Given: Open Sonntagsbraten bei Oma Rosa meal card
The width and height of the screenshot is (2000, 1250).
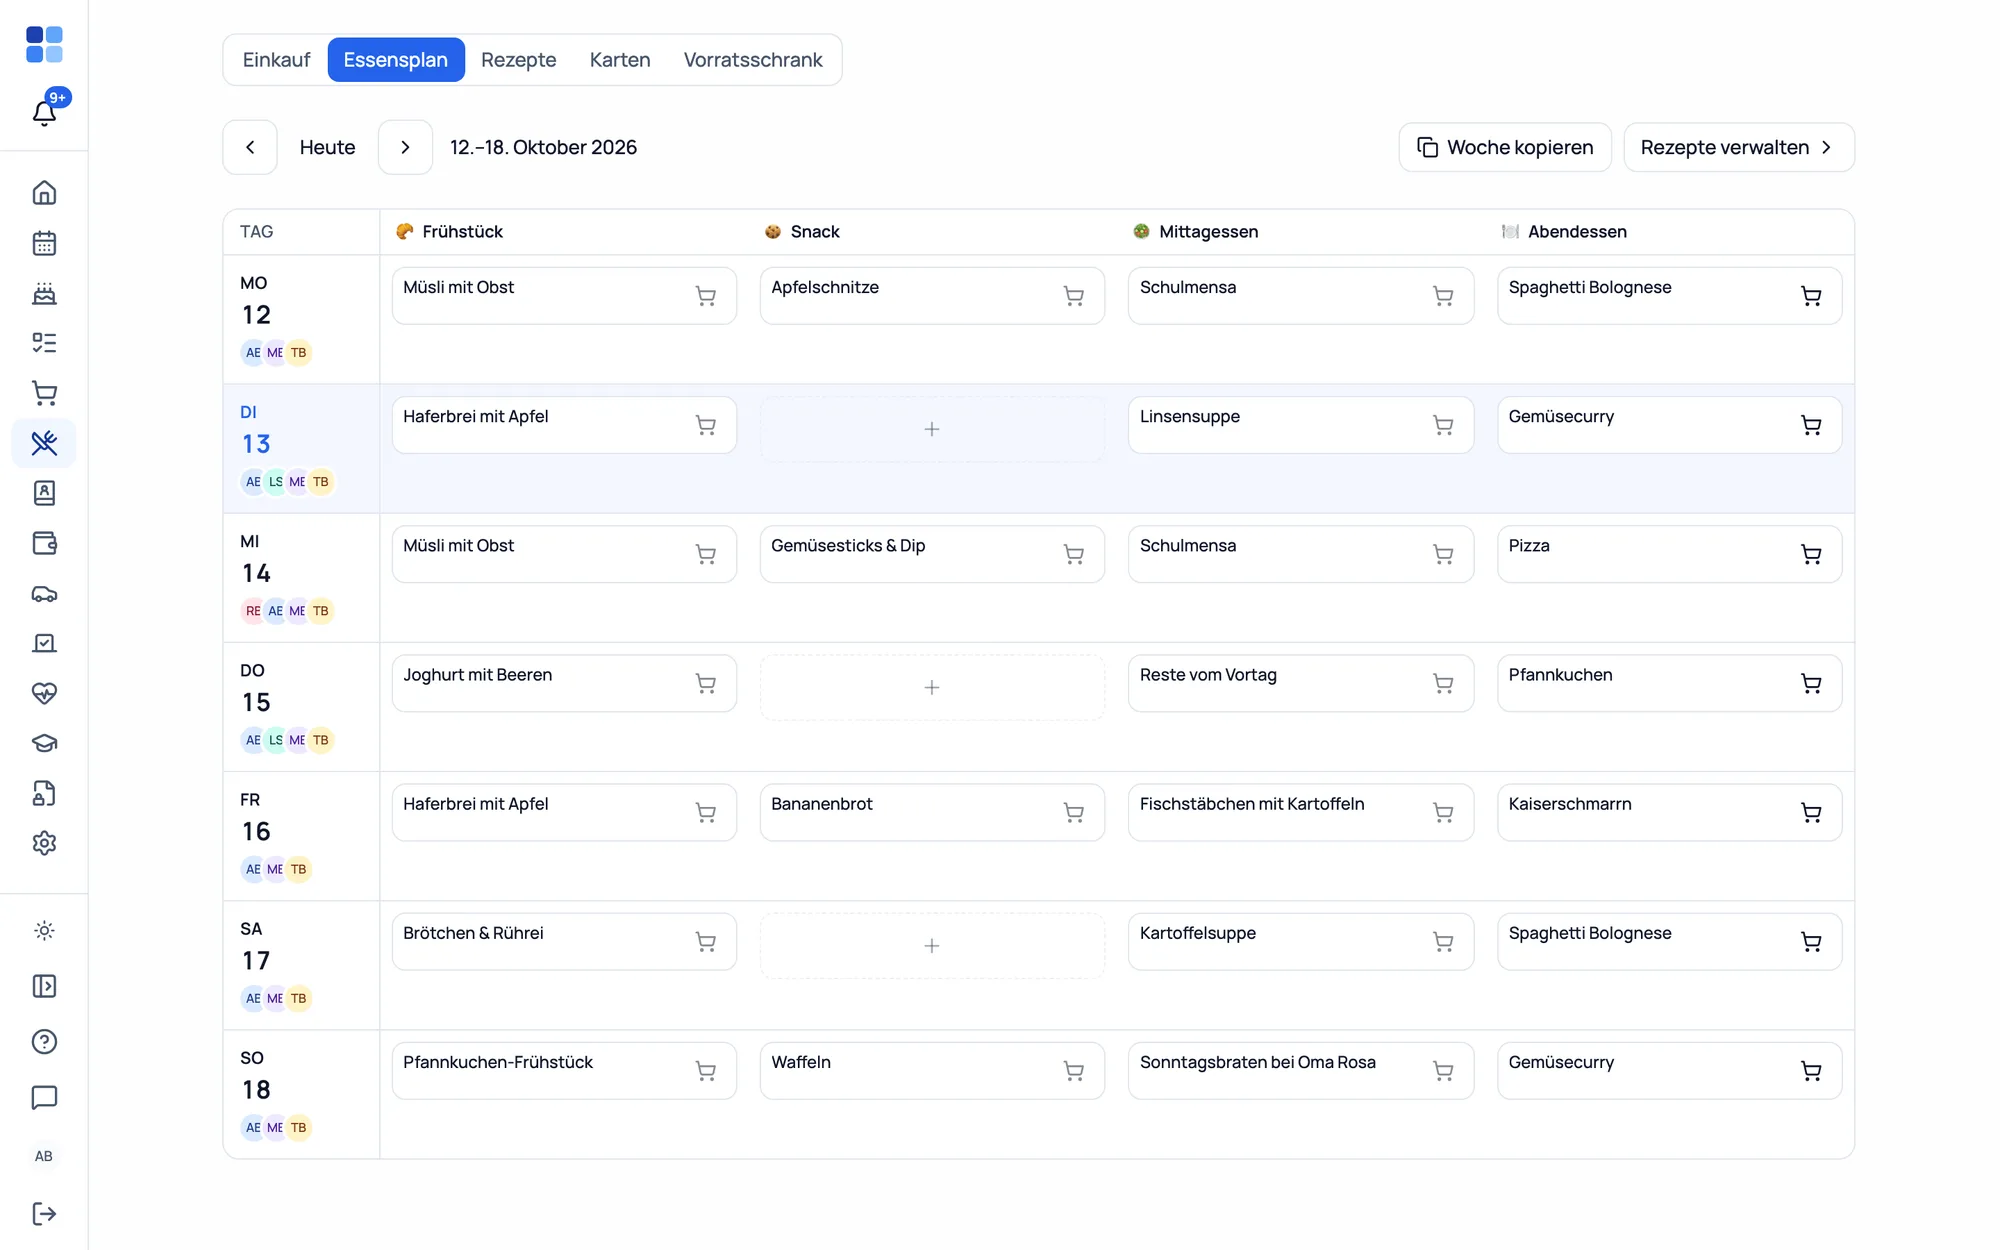Looking at the screenshot, I should click(1300, 1071).
